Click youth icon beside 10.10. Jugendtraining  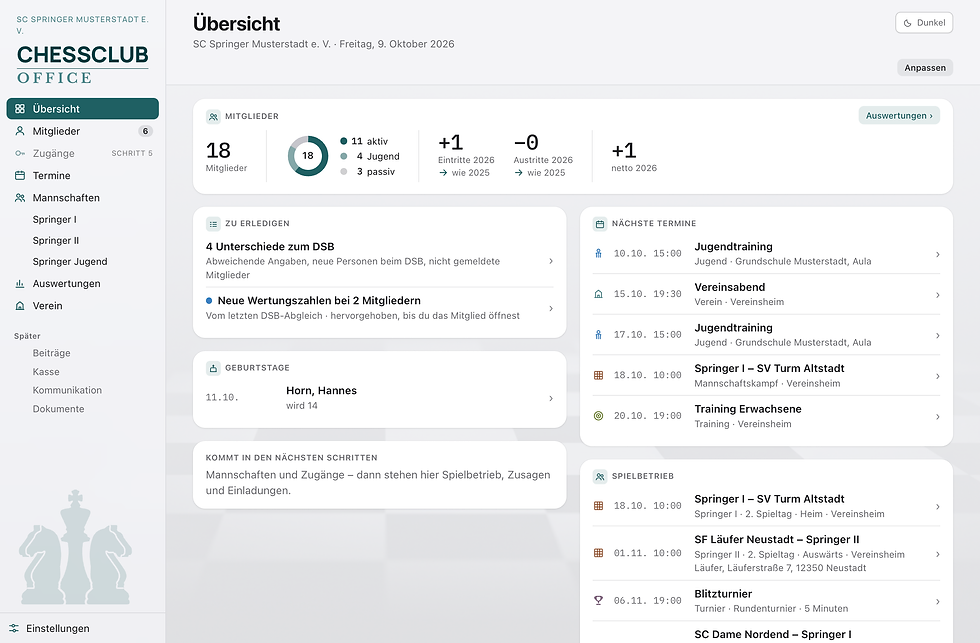tap(598, 254)
